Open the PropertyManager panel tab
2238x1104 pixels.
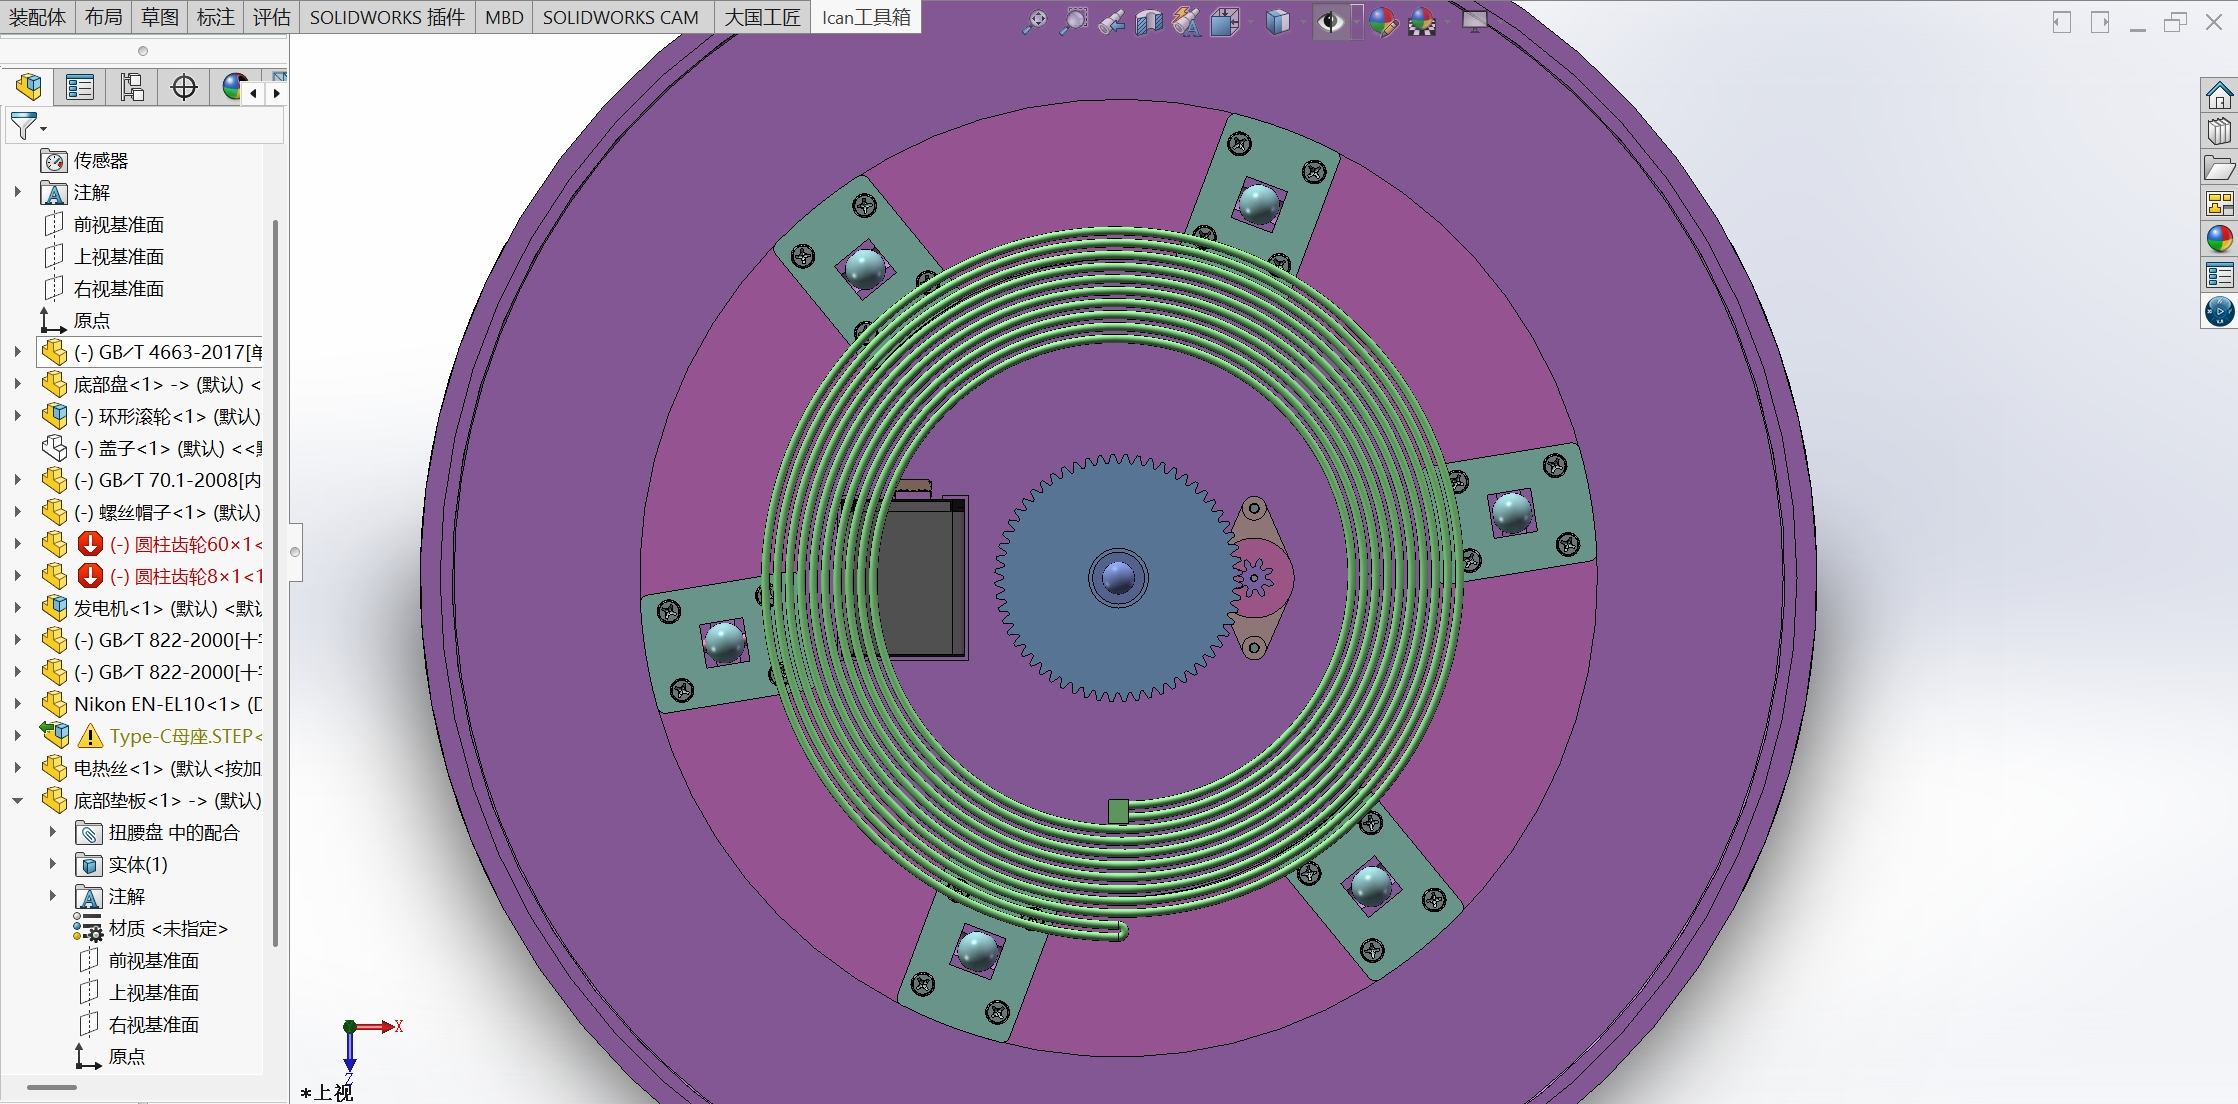[x=80, y=87]
